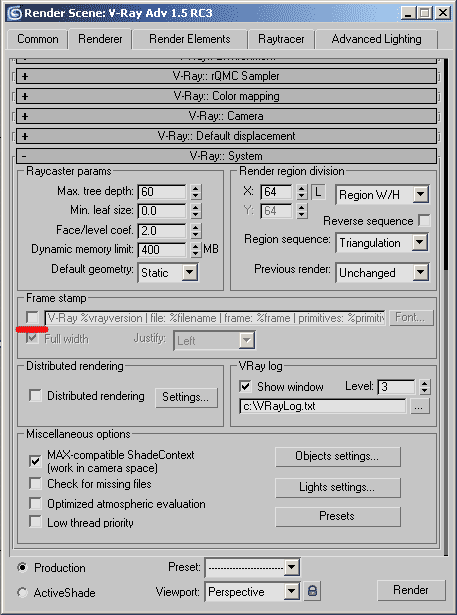Click the Distributed rendering Settings... button
The height and width of the screenshot is (615, 457).
coord(186,397)
